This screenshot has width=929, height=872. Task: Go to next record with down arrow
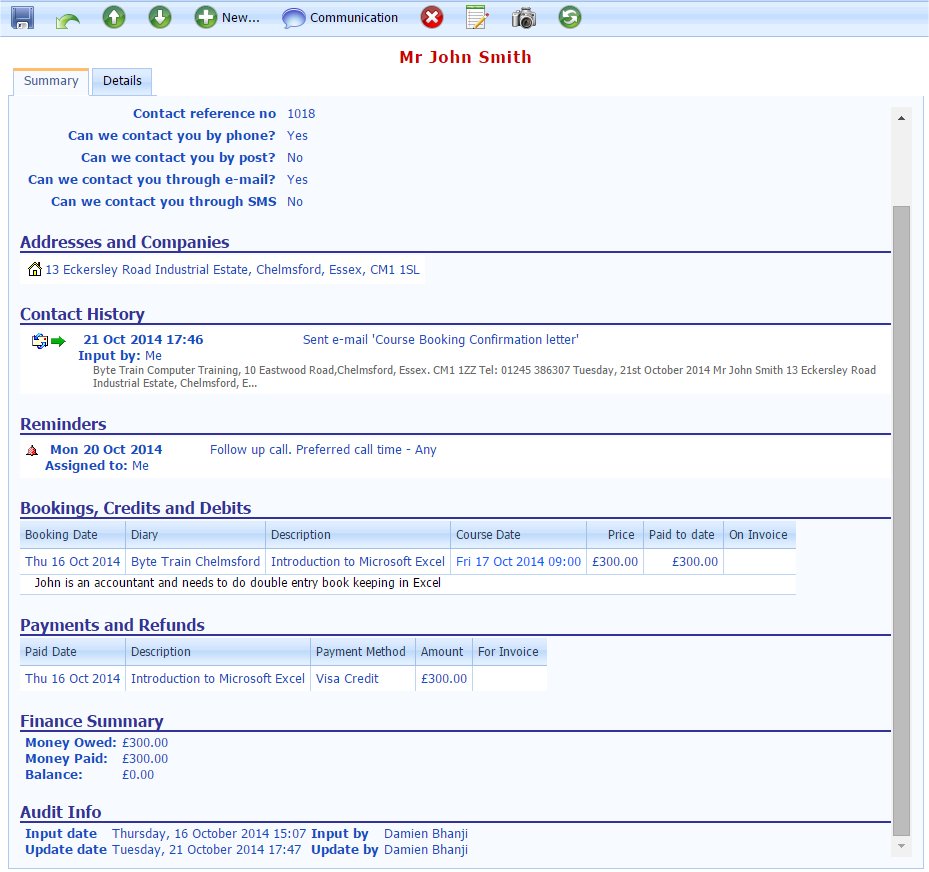coord(159,17)
